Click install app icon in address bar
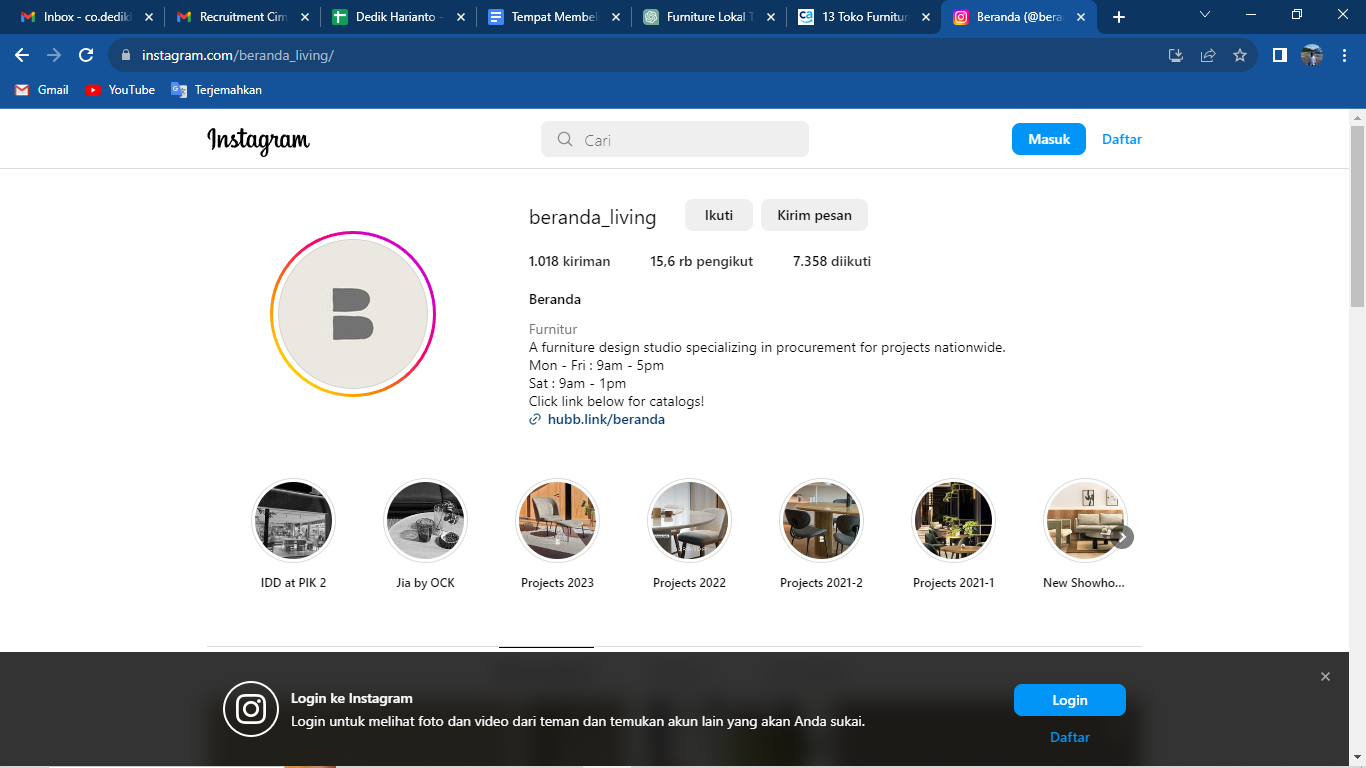Viewport: 1366px width, 768px height. pos(1176,55)
